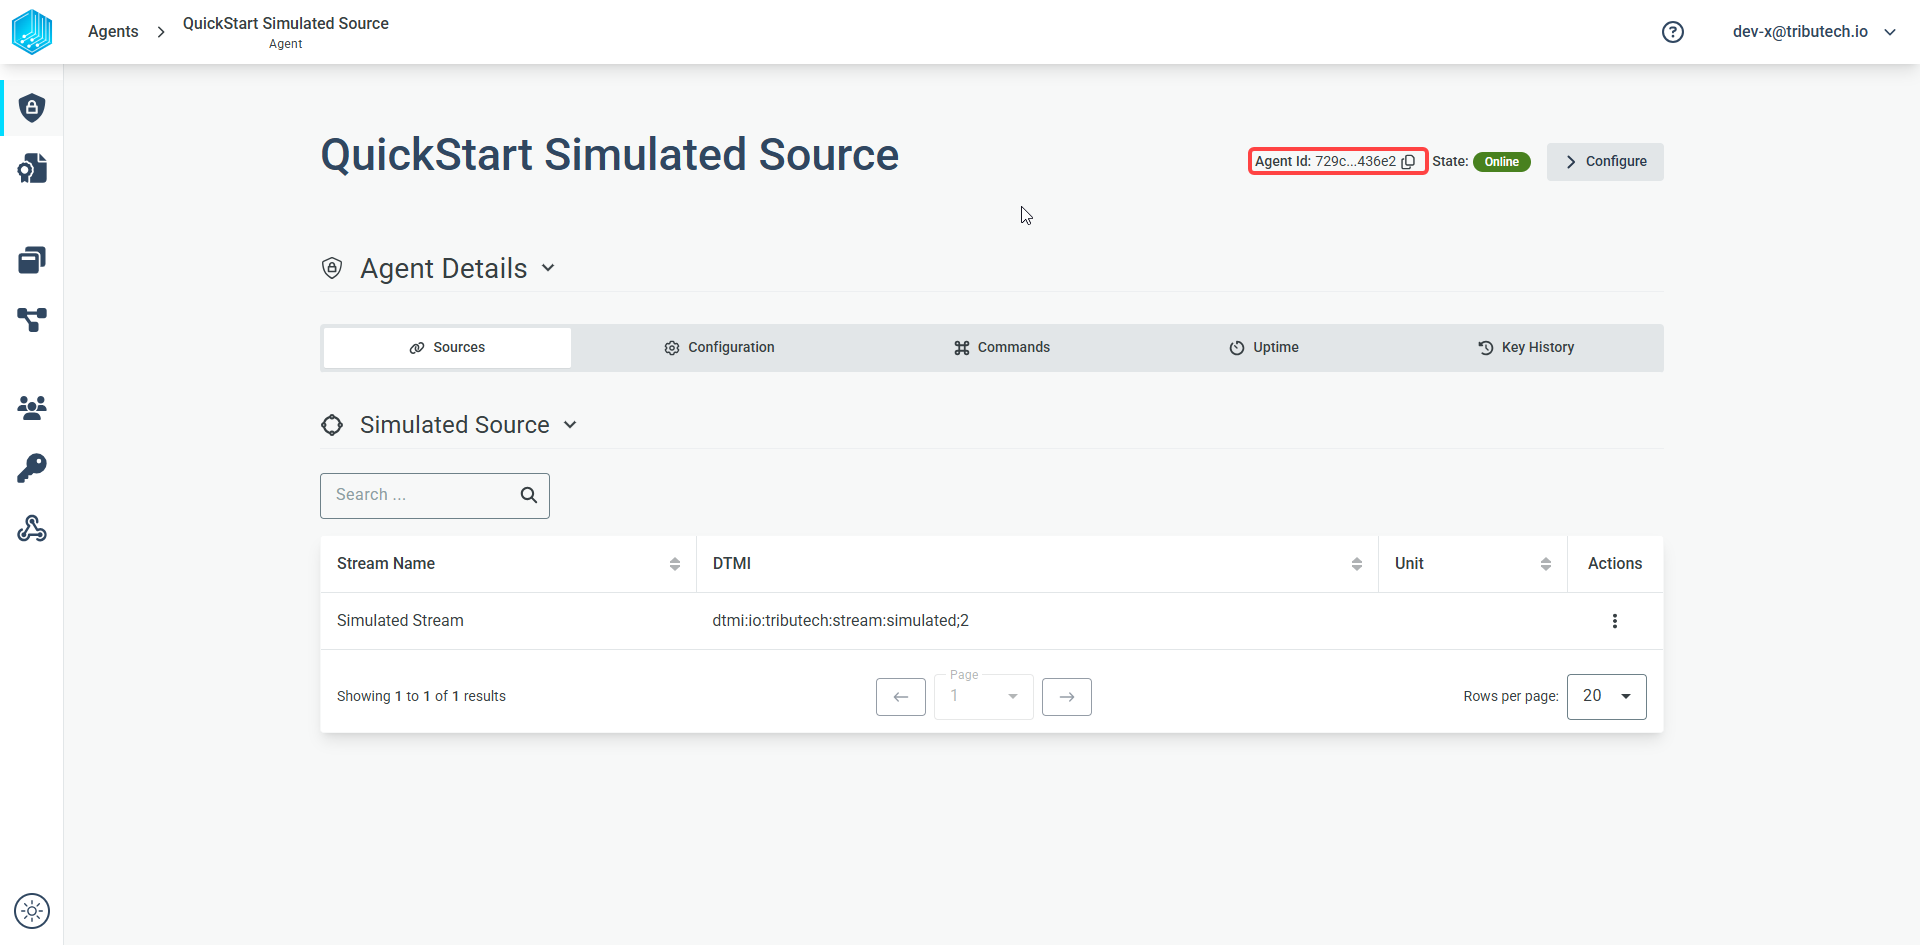Switch to the Commands tab
This screenshot has height=945, width=1920.
(1001, 347)
